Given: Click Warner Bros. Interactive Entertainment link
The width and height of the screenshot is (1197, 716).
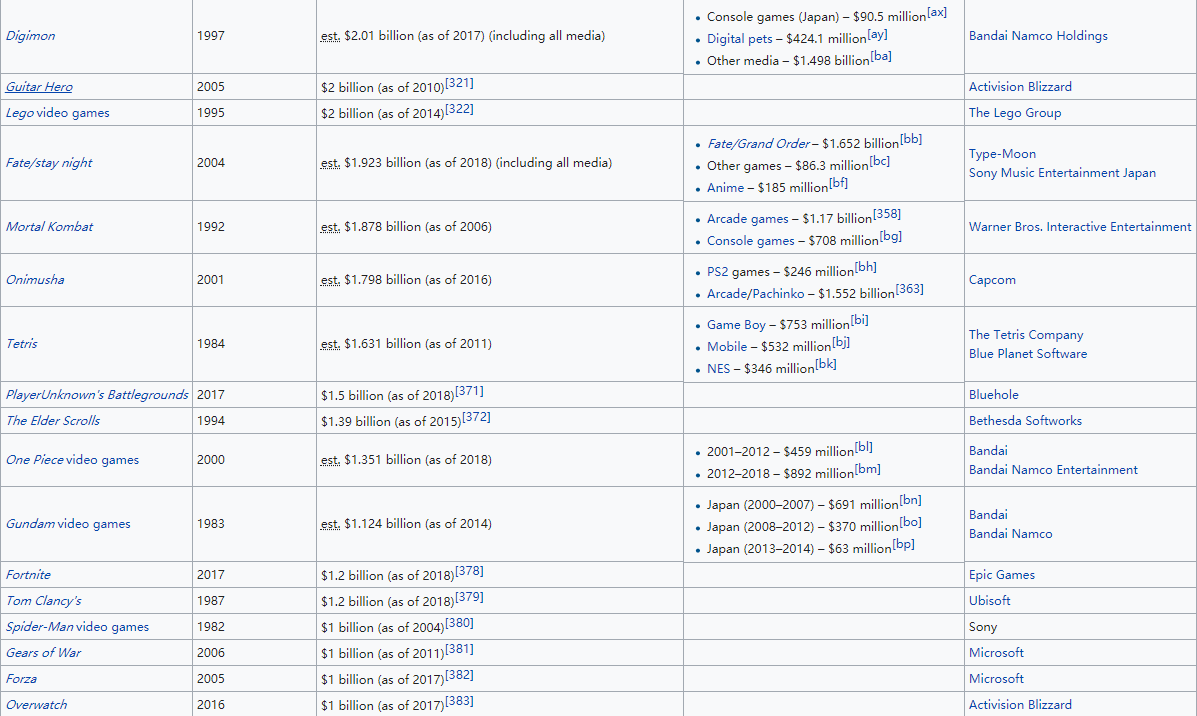Looking at the screenshot, I should click(1080, 227).
